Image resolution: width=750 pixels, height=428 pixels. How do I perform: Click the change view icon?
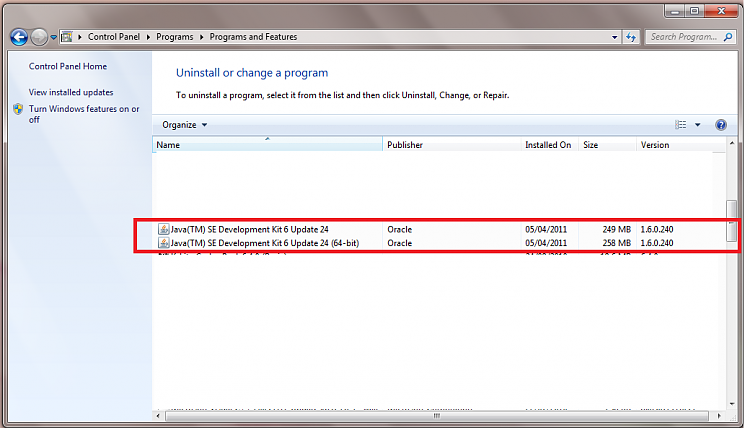pos(681,125)
